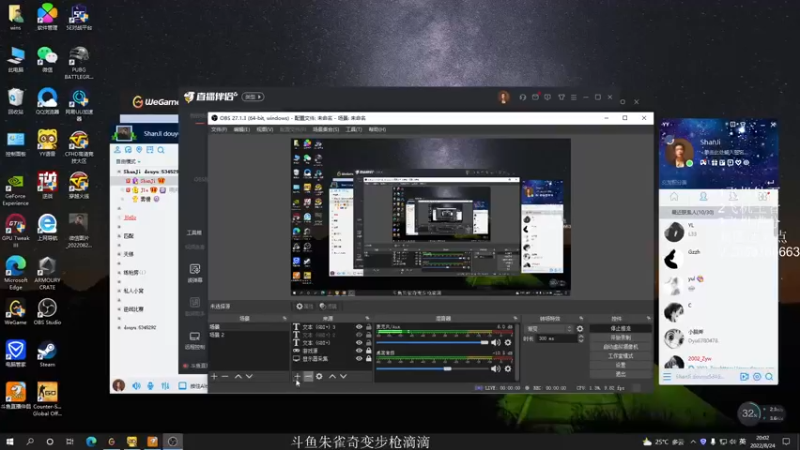Screen dimensions: 800x450
Task: Toggle visibility of fourth source row
Action: pos(359,351)
